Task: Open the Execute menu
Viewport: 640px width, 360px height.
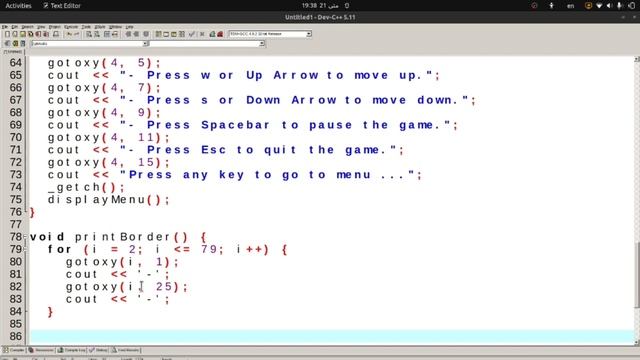Action: (x=71, y=27)
